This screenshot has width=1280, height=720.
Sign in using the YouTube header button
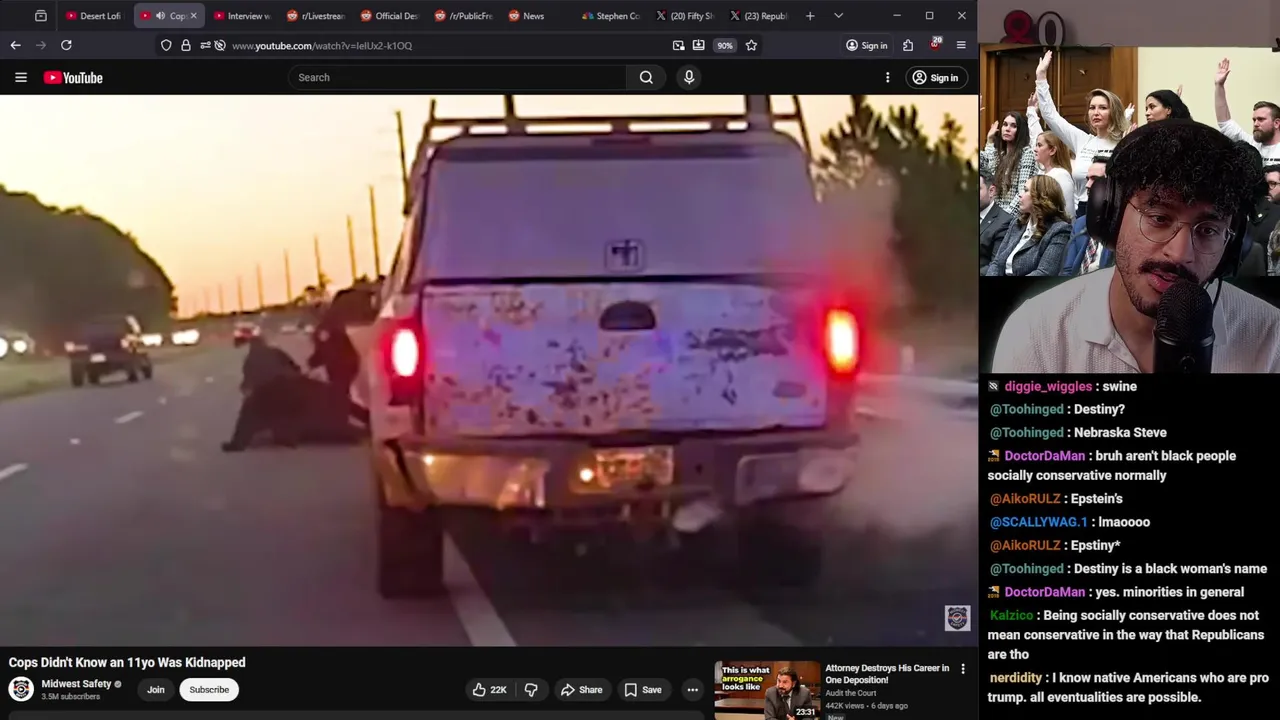click(x=935, y=77)
